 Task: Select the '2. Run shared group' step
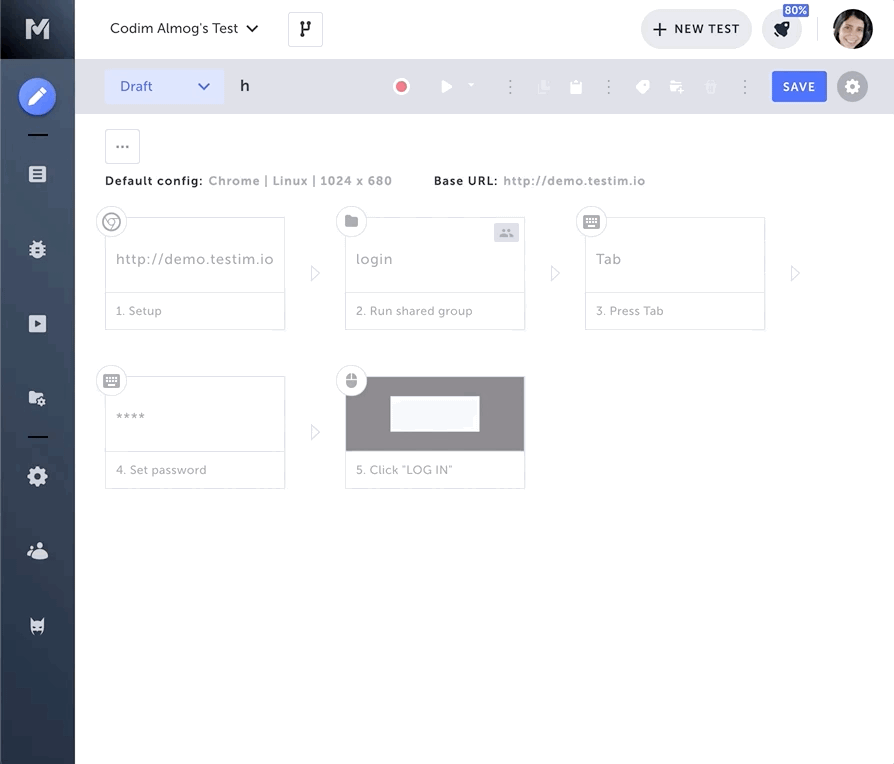point(435,273)
